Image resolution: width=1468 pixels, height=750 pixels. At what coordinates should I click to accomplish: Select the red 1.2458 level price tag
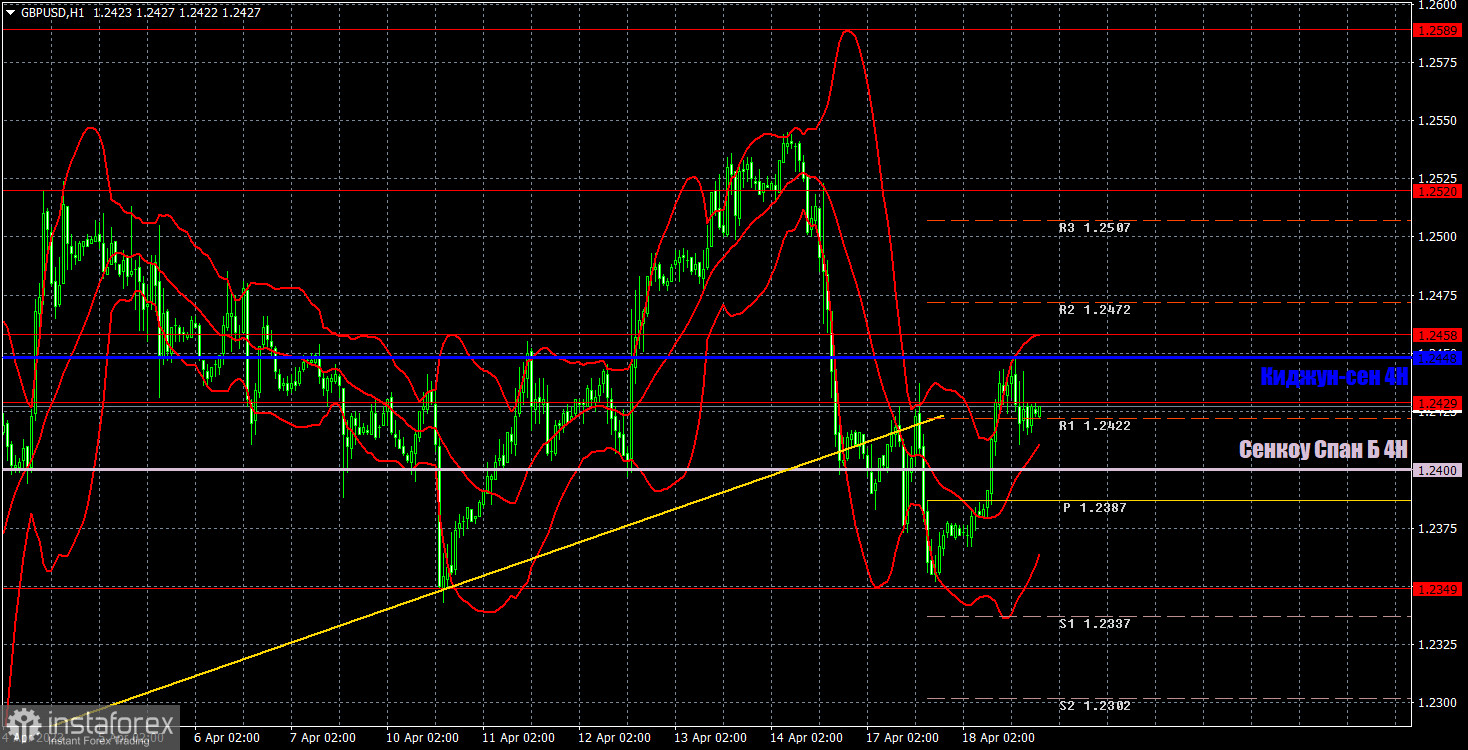pyautogui.click(x=1438, y=335)
